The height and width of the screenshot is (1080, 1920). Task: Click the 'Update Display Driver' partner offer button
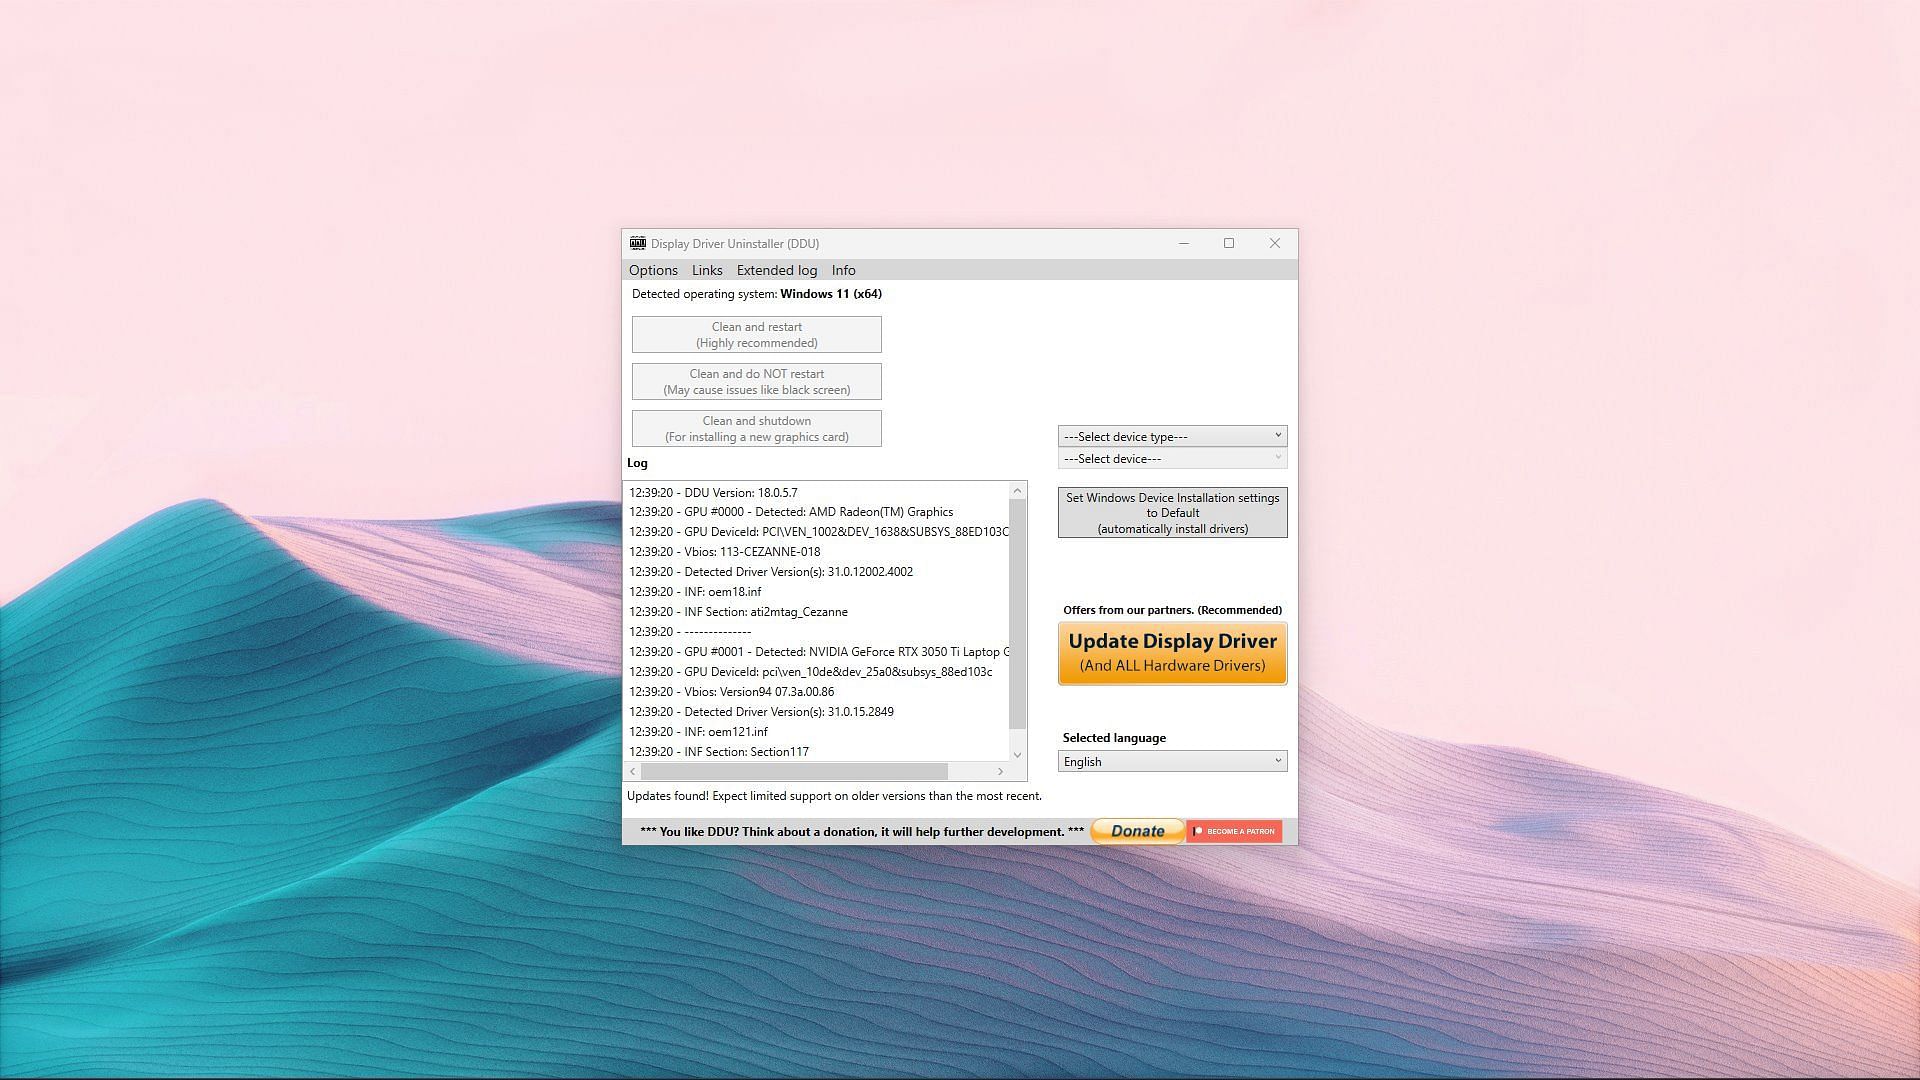(x=1172, y=651)
